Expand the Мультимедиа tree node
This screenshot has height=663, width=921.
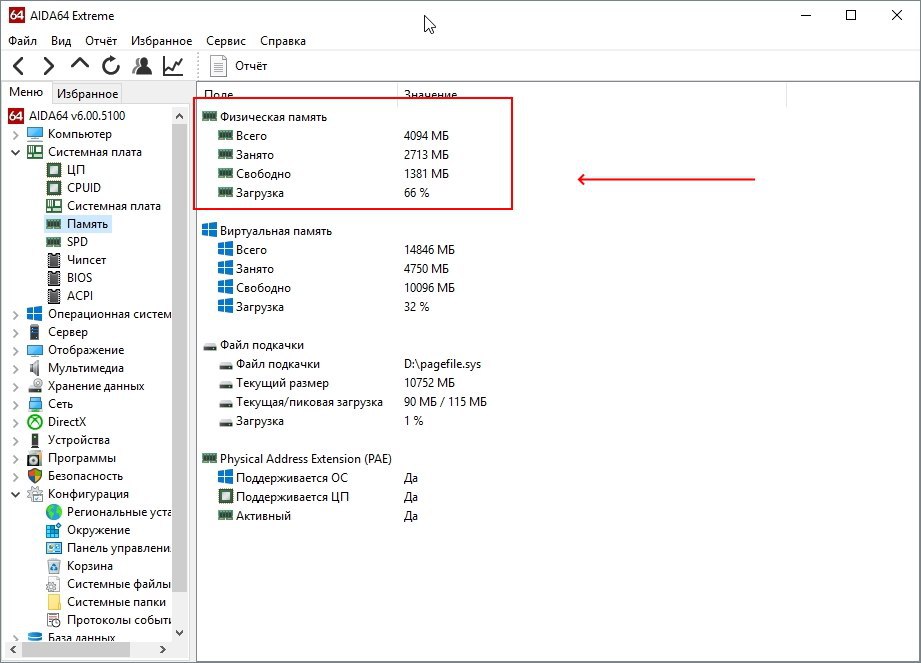pyautogui.click(x=15, y=369)
